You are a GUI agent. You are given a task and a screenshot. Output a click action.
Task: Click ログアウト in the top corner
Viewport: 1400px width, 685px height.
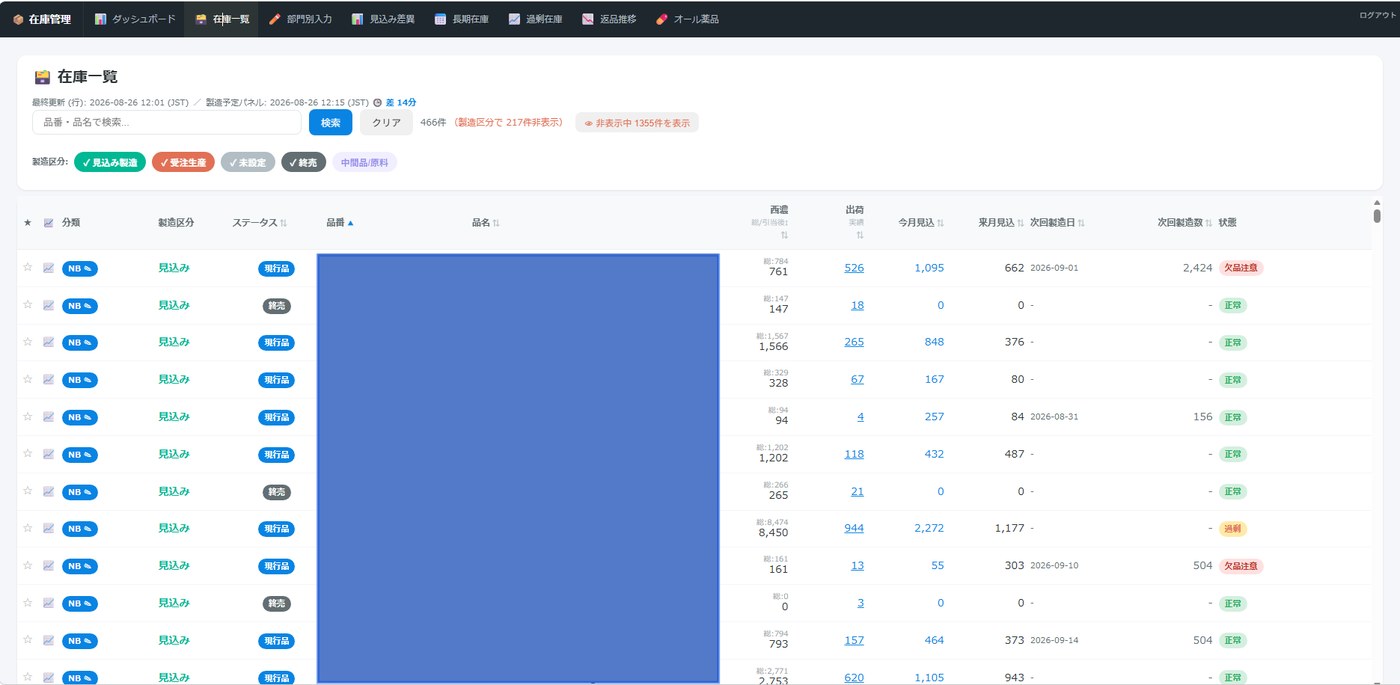point(1376,15)
